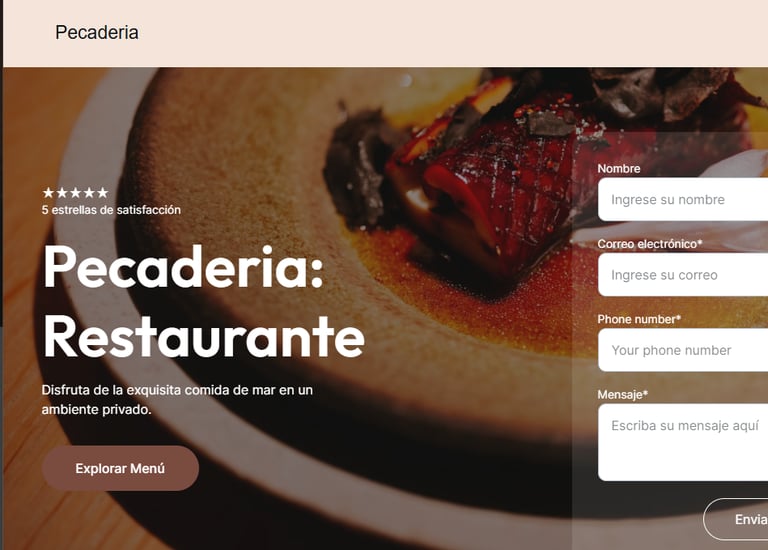Click the 'Mensaje*' label

point(623,395)
